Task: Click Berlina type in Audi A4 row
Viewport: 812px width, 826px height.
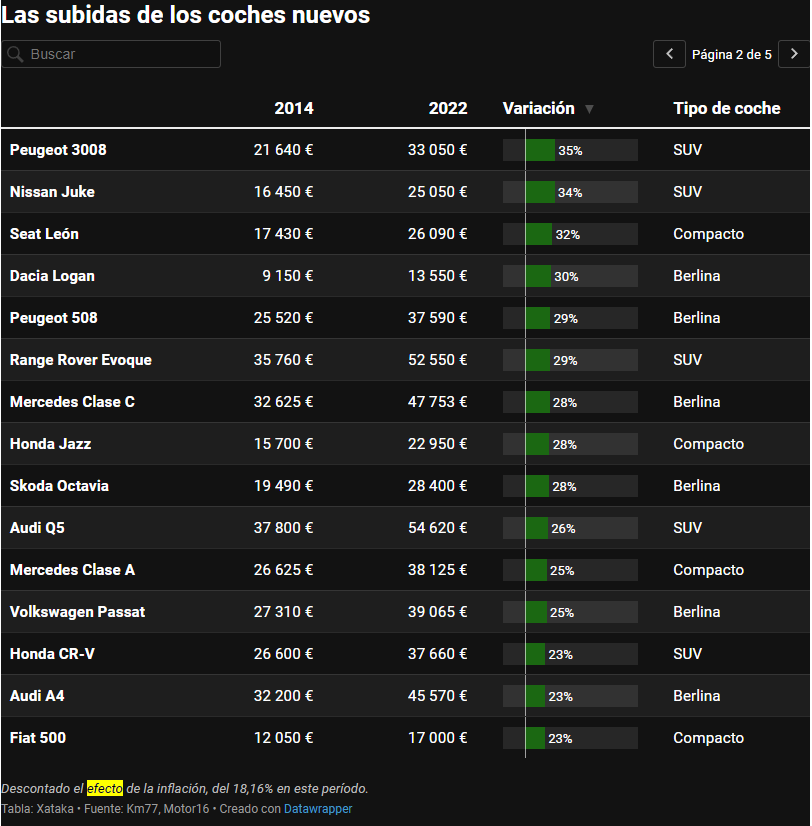Action: [x=697, y=696]
